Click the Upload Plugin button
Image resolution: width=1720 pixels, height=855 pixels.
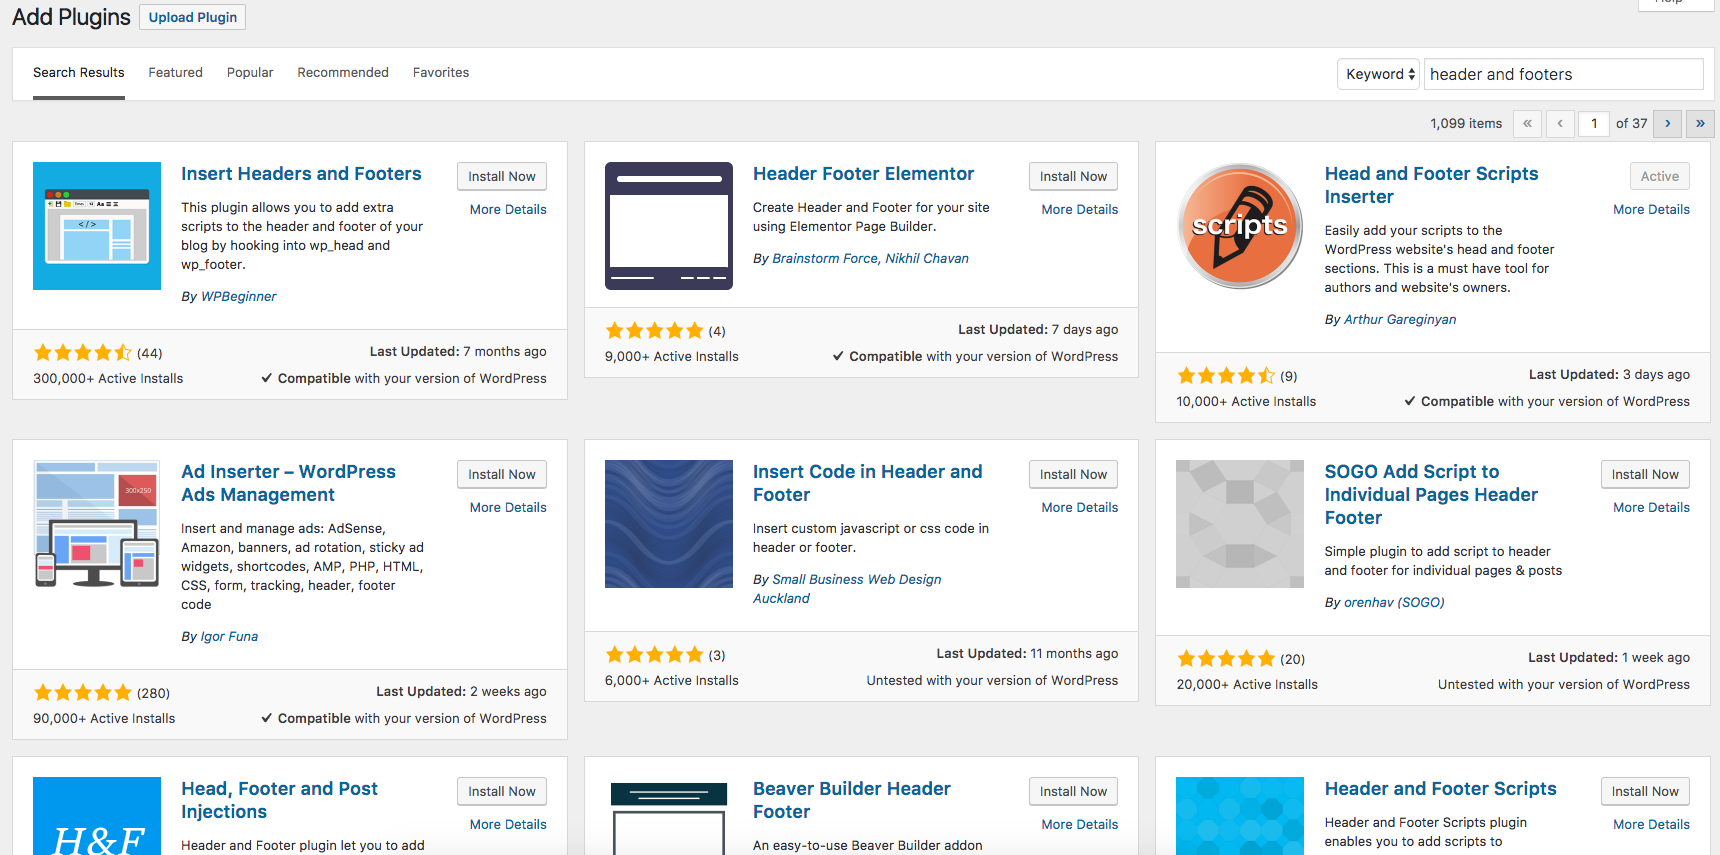(x=193, y=17)
